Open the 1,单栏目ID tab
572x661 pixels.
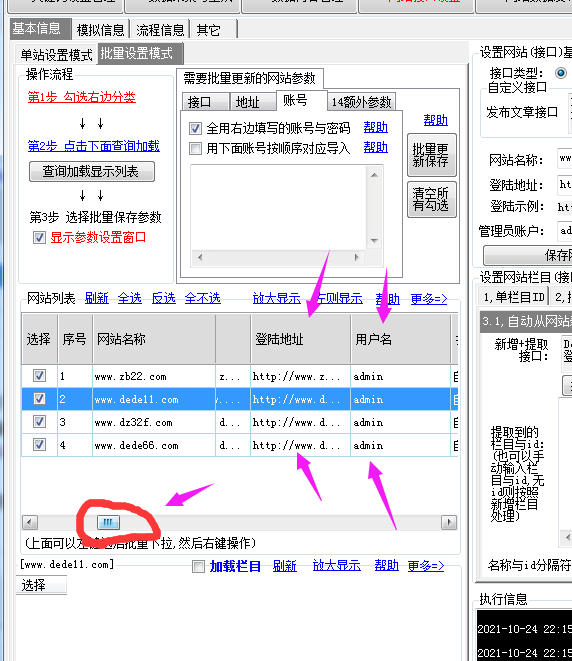514,297
